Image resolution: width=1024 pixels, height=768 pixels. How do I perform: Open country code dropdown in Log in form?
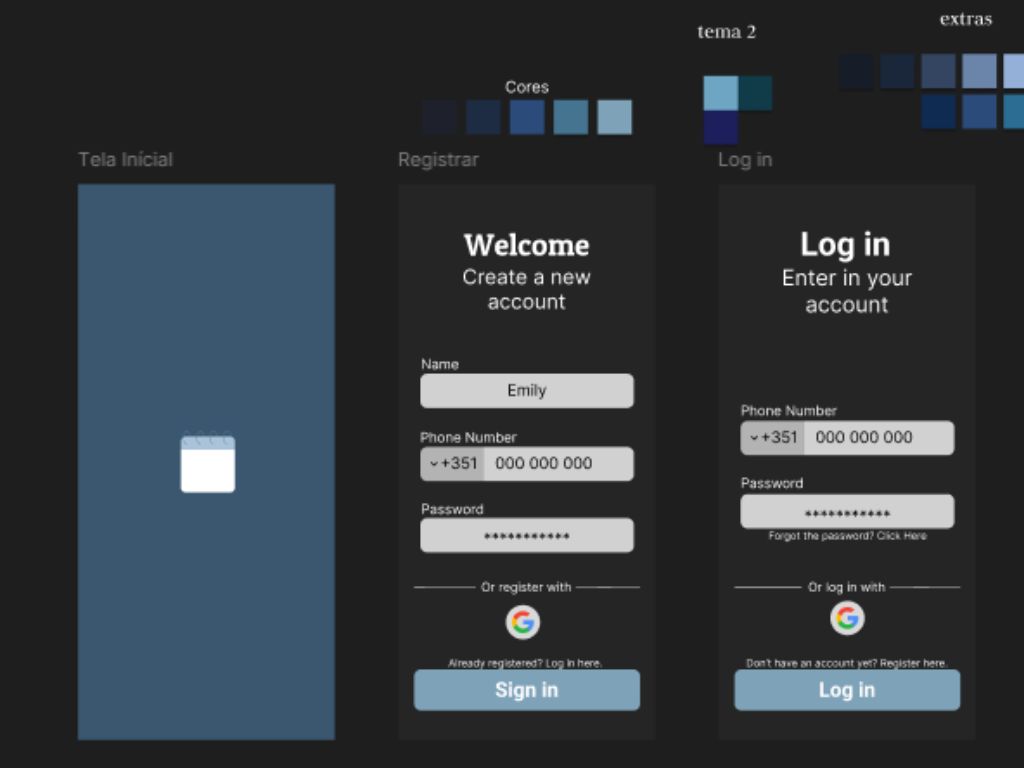[772, 438]
